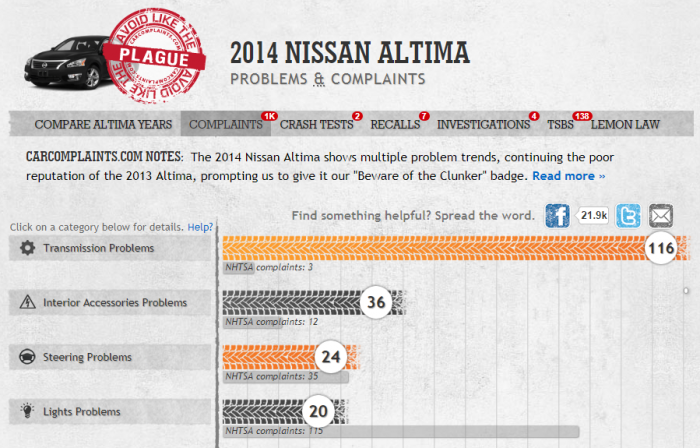Image resolution: width=700 pixels, height=448 pixels.
Task: Select the Steering Problems category button
Action: coord(110,357)
